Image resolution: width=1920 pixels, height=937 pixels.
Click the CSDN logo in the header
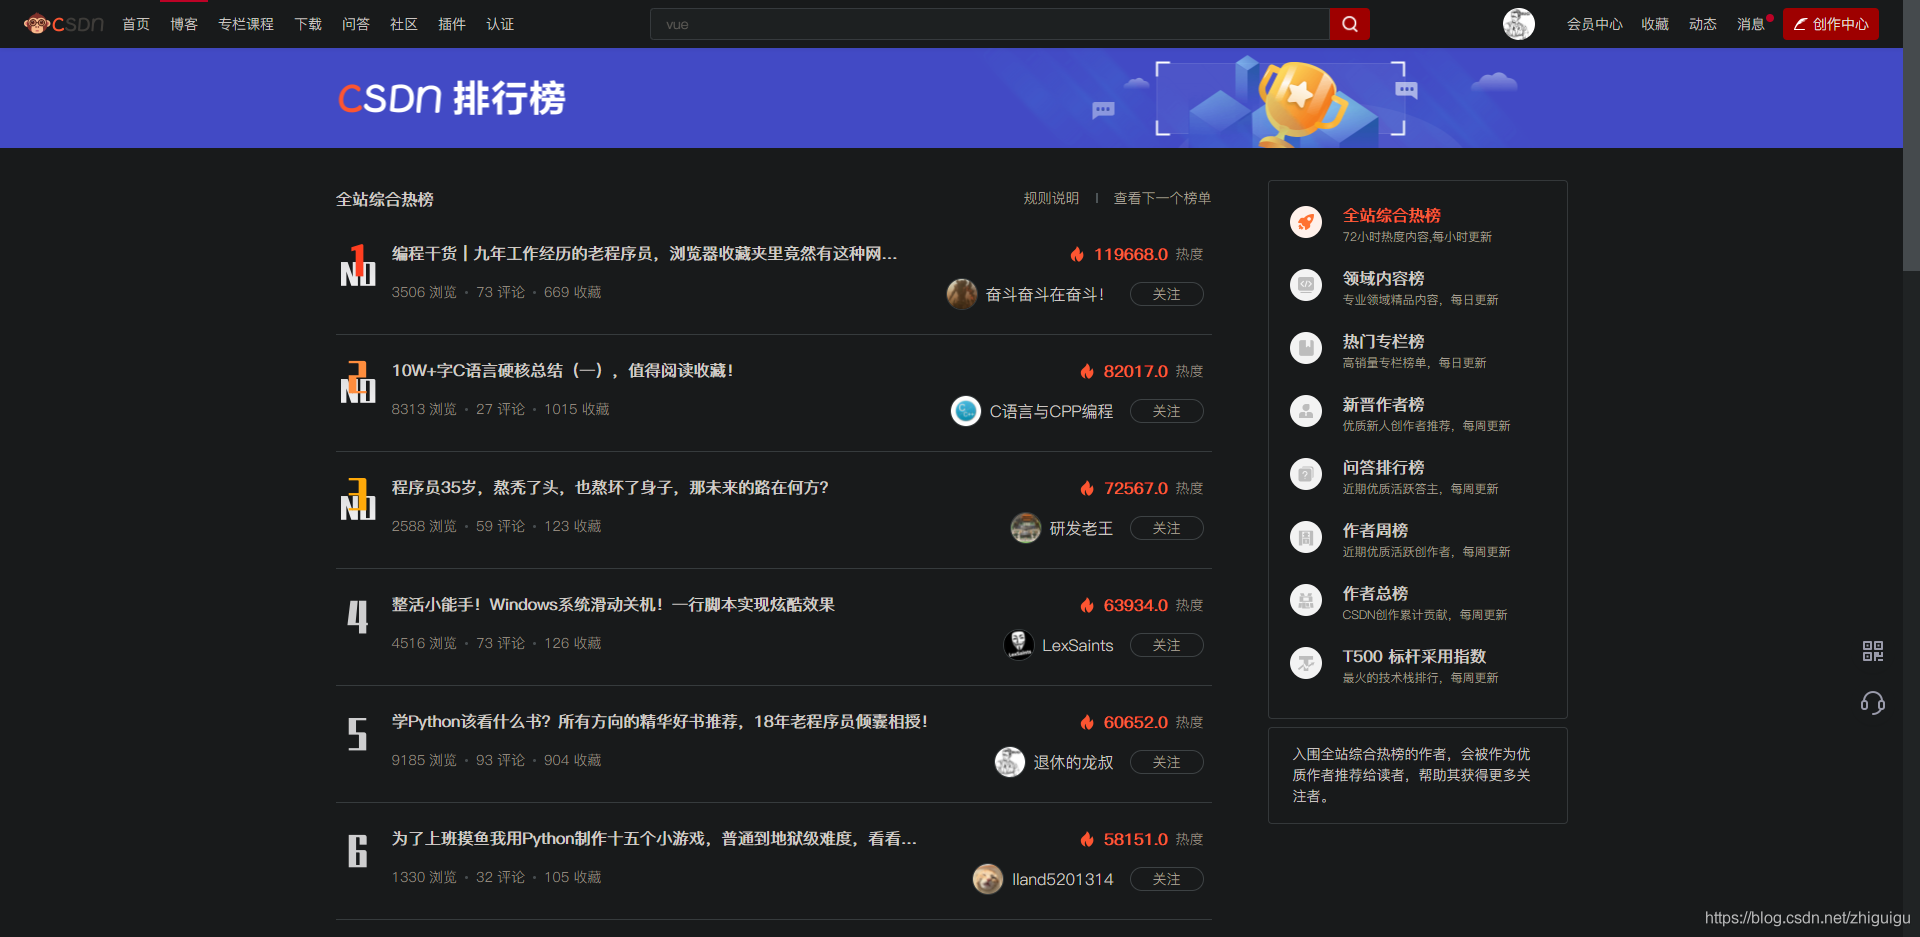tap(64, 24)
